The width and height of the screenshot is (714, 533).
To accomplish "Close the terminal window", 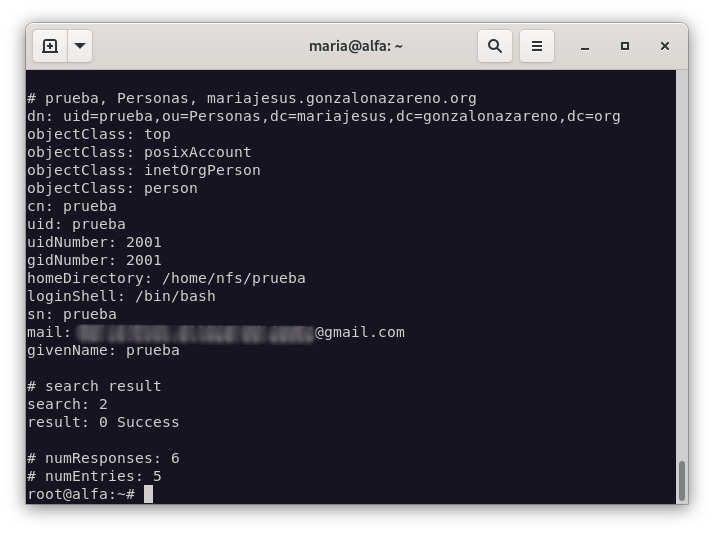I will click(663, 46).
